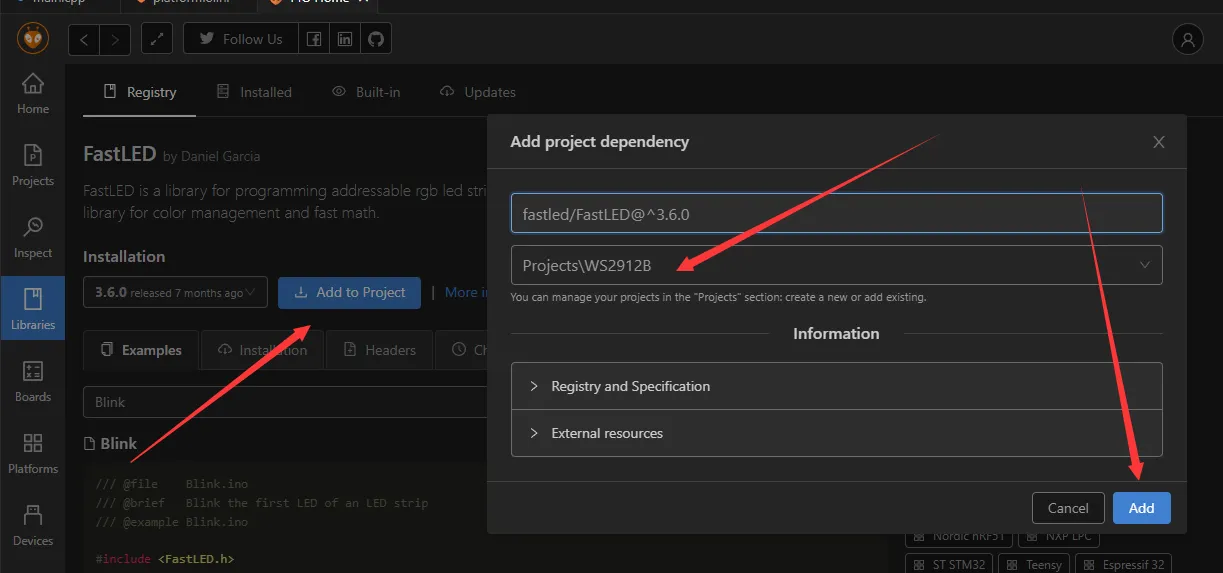
Task: Click the #include <FastLED.h> code line
Action: [164, 559]
